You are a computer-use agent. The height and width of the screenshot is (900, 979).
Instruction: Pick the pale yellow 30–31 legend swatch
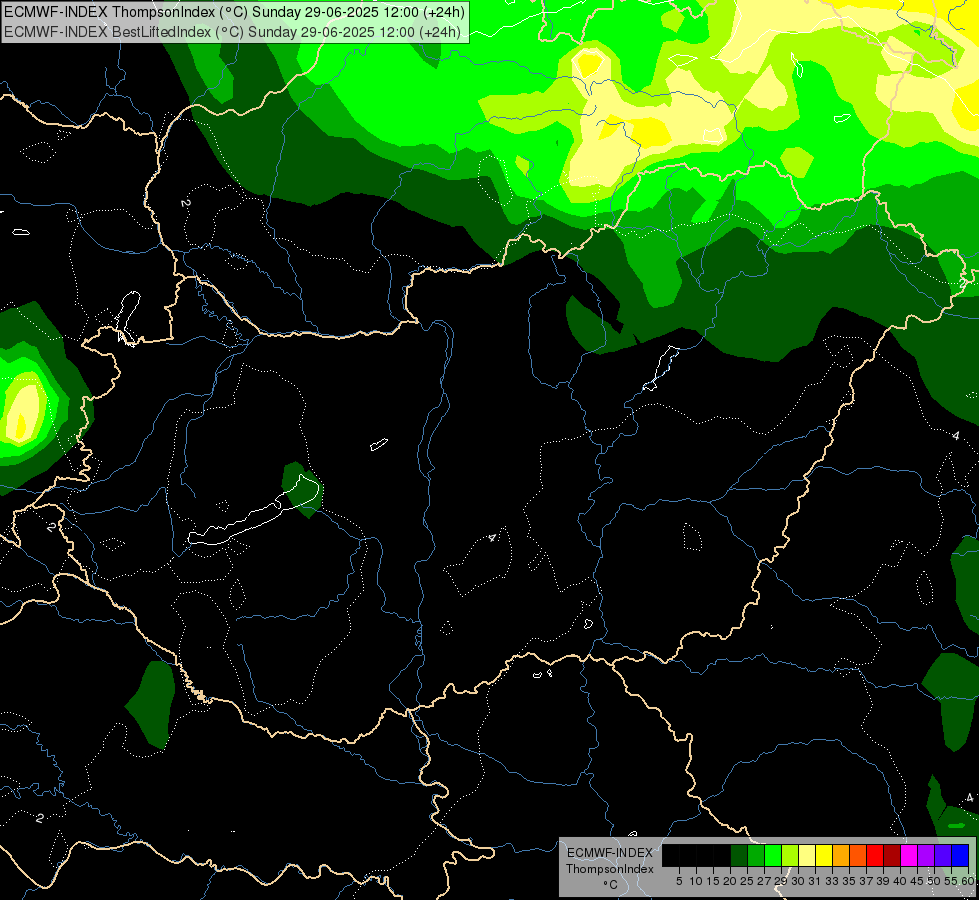807,855
